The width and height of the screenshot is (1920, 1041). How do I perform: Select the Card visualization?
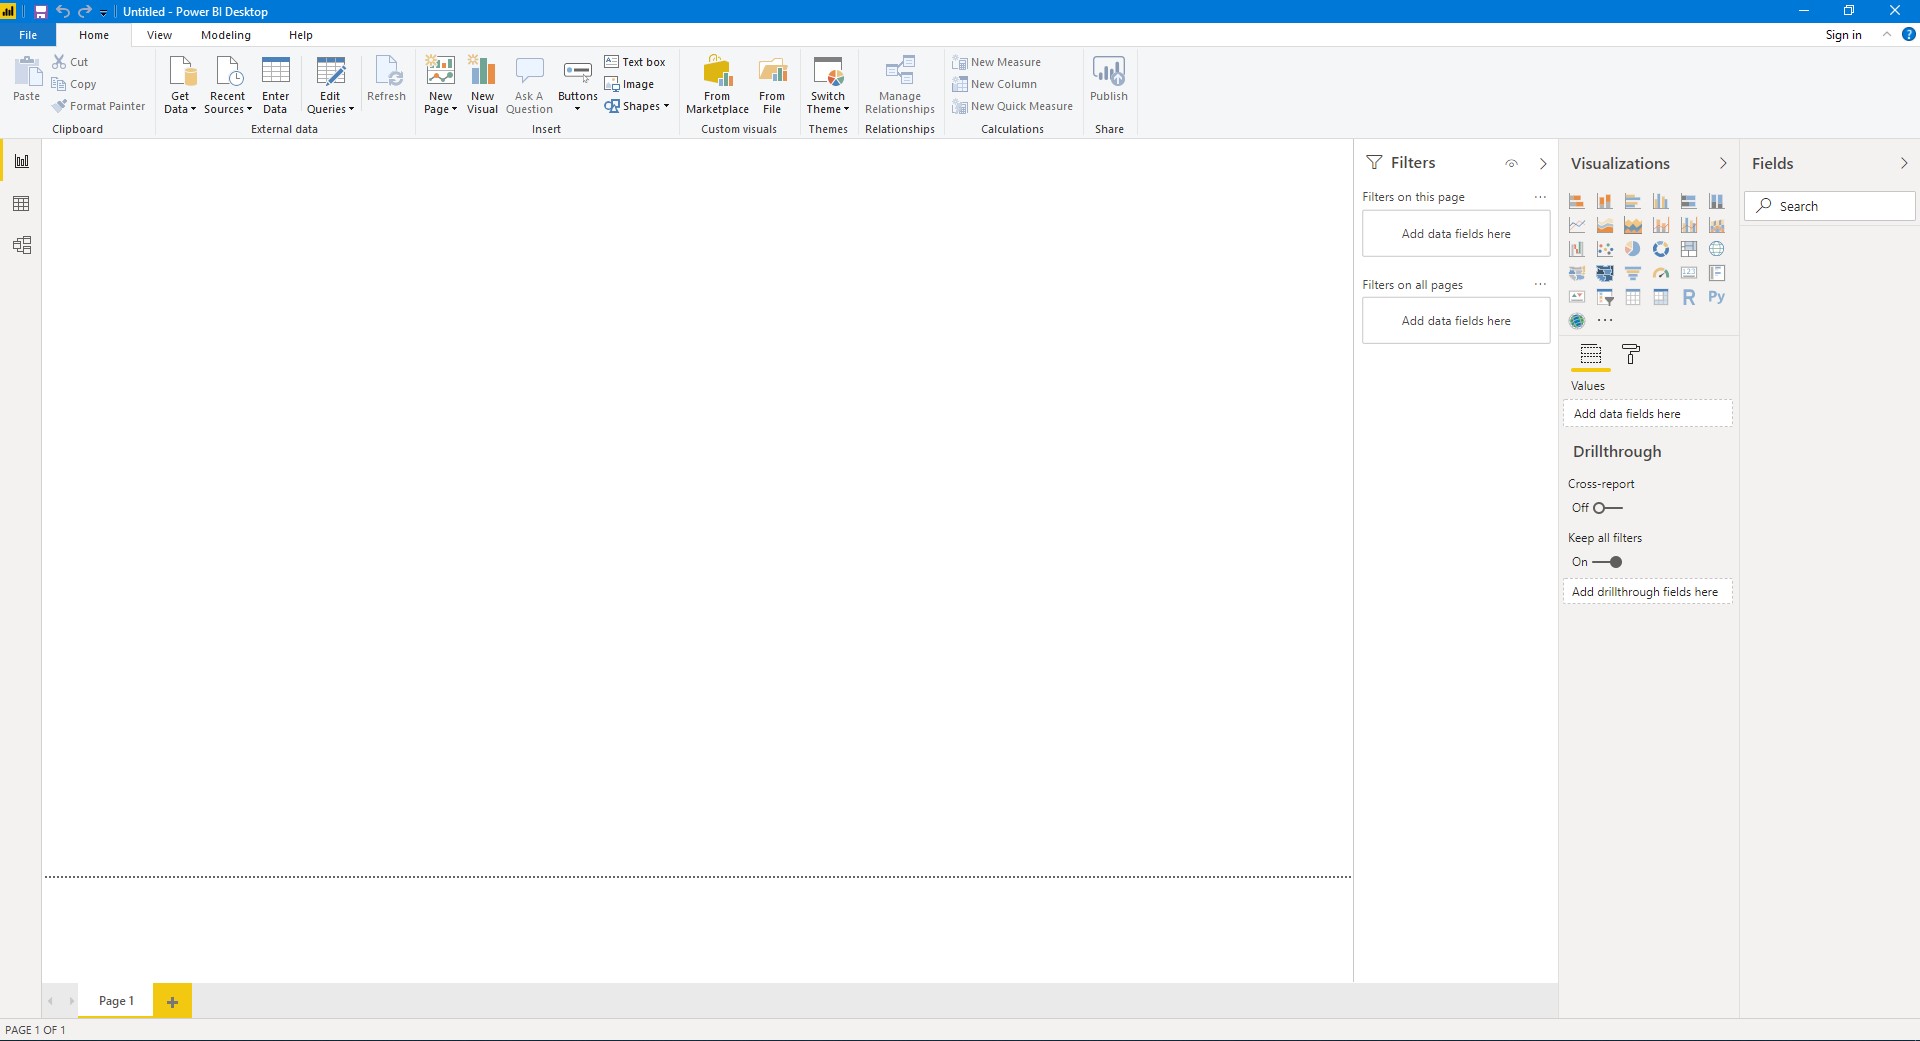click(1689, 273)
